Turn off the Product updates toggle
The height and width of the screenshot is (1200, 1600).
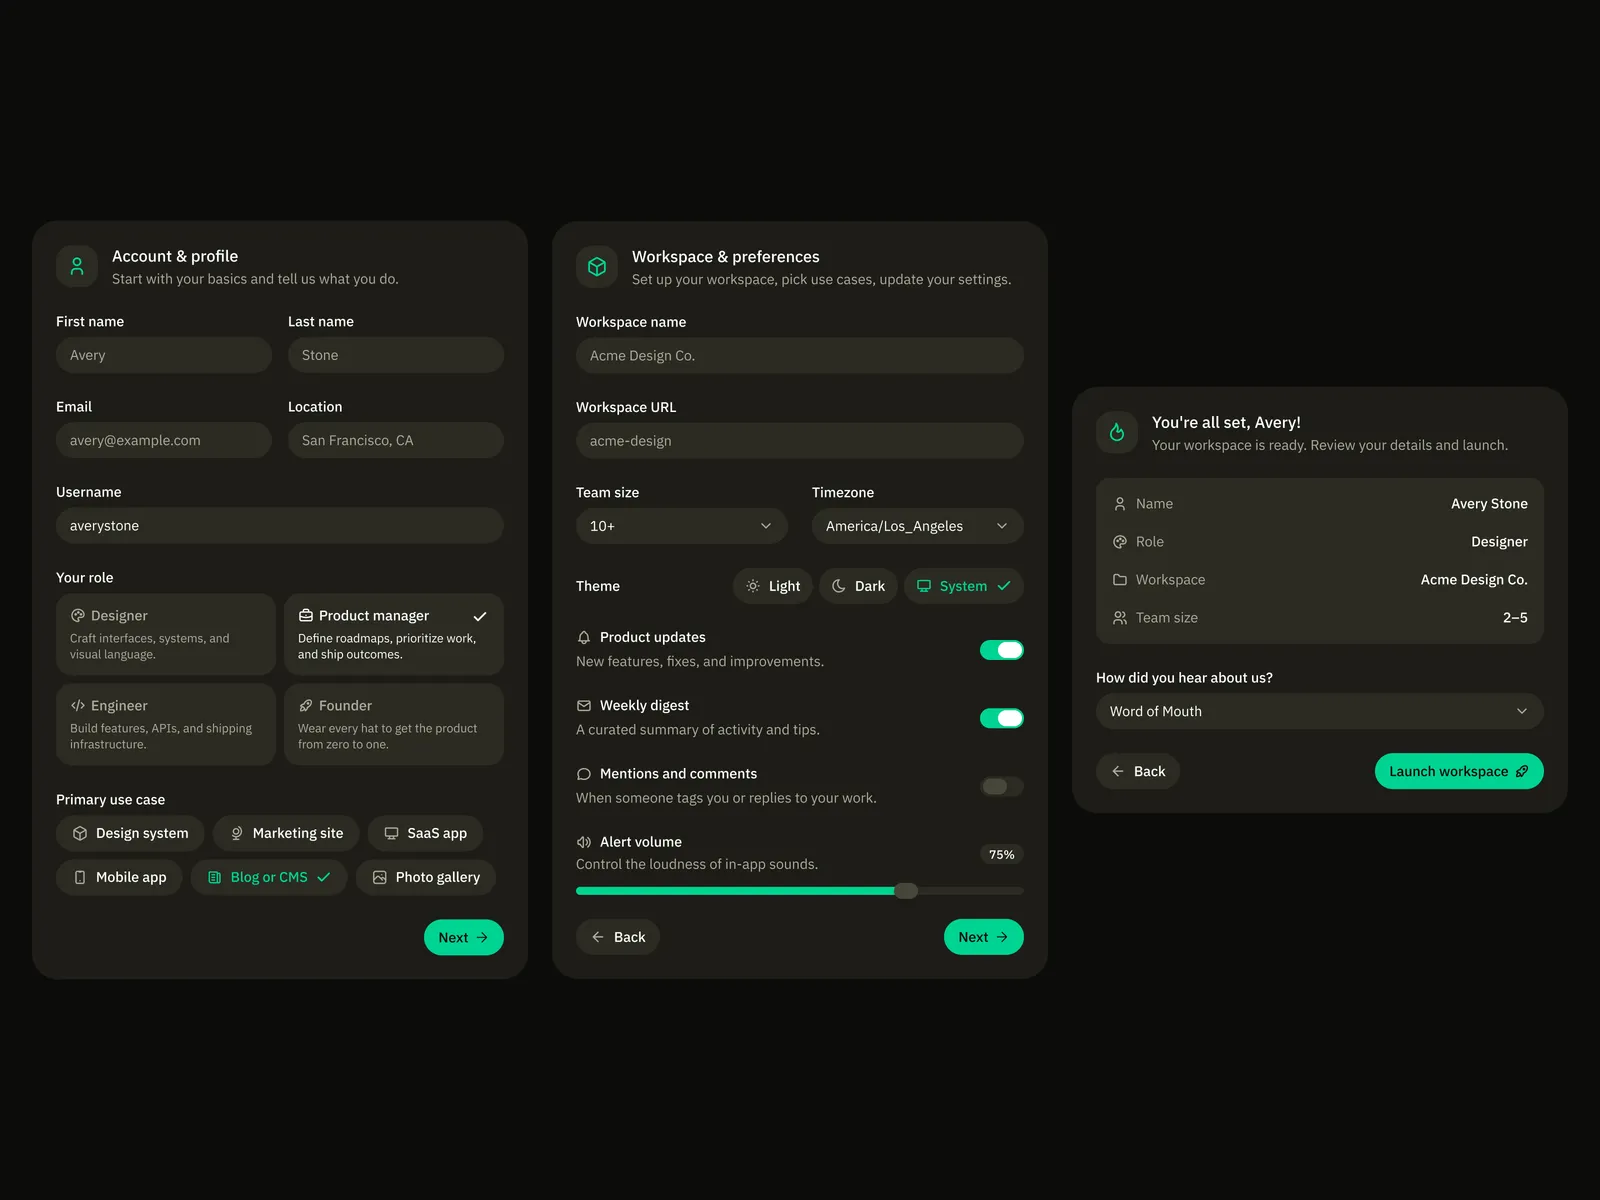(x=1001, y=650)
